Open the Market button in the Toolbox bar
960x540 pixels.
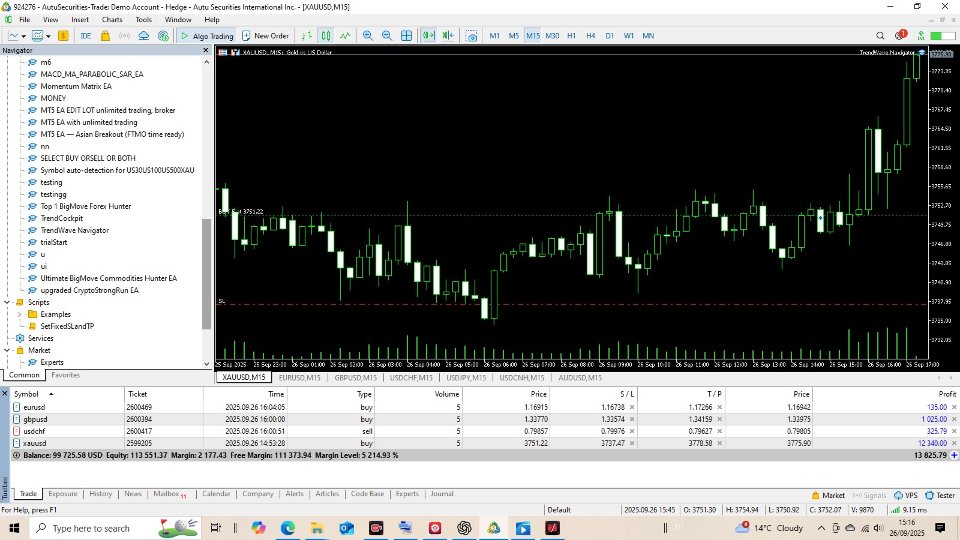point(828,495)
